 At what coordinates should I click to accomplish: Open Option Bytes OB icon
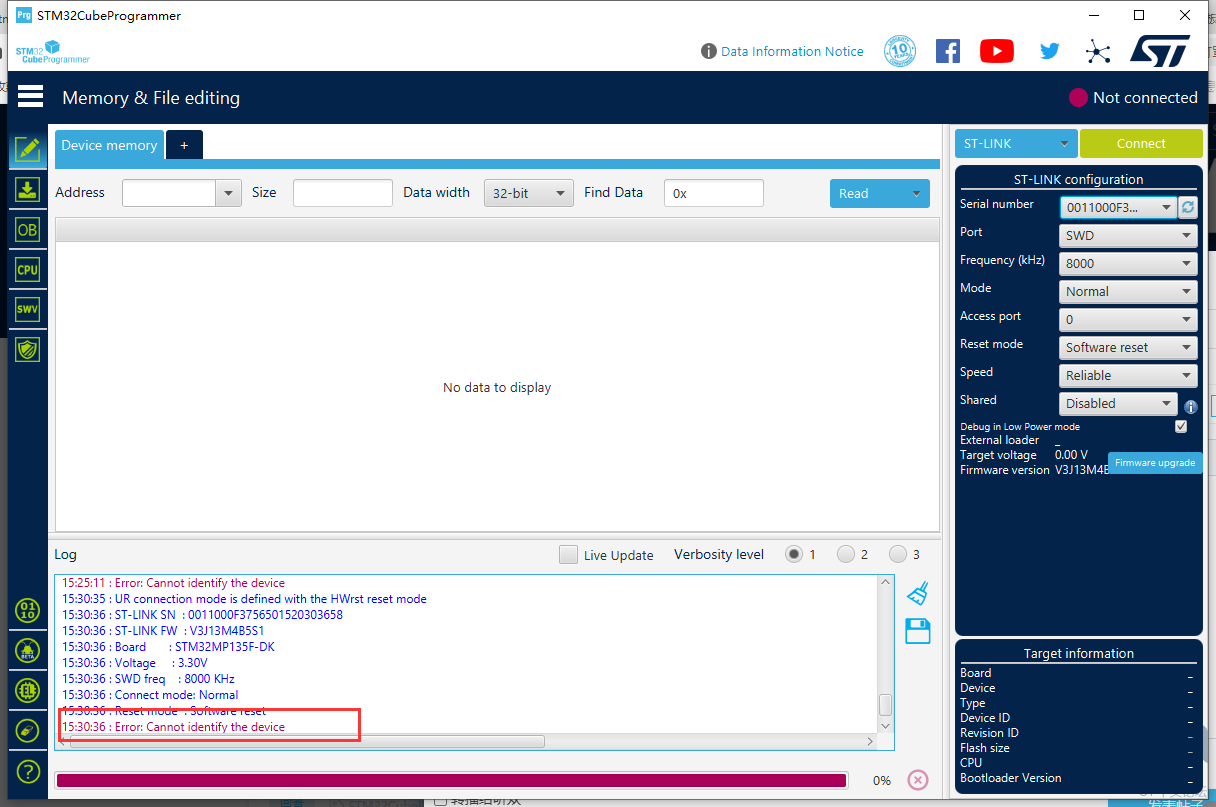(27, 230)
